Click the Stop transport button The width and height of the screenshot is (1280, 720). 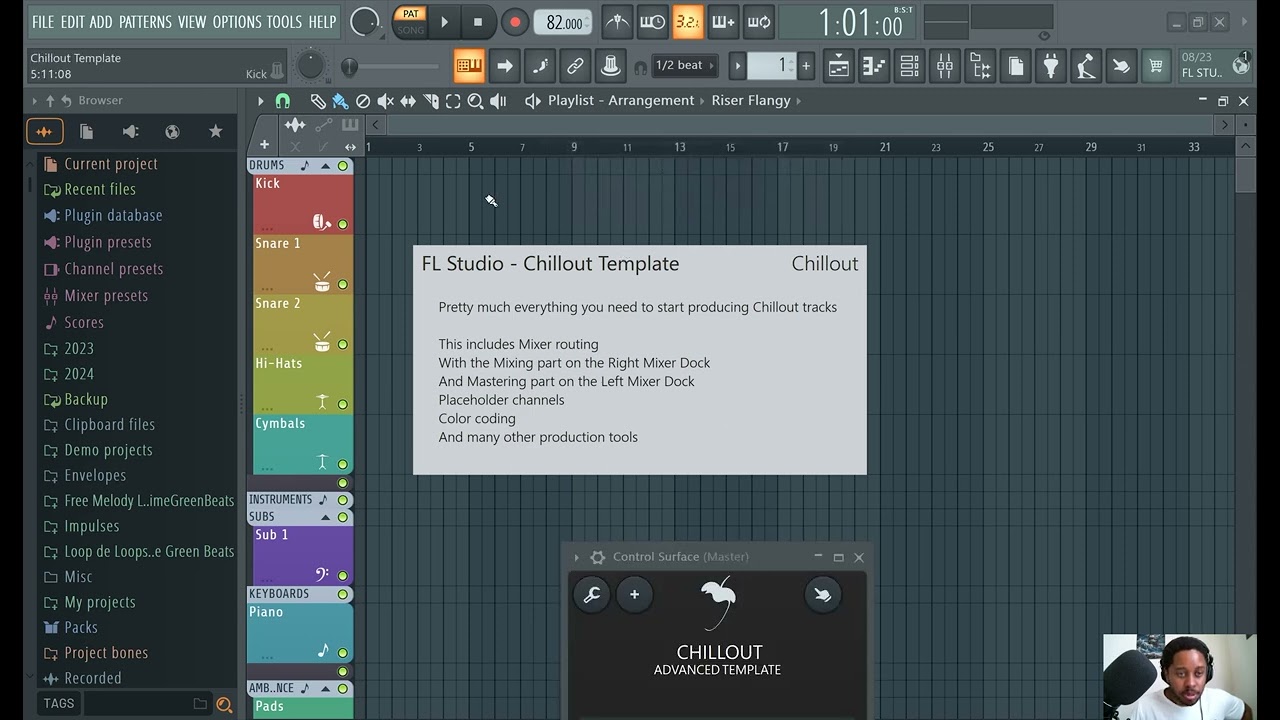click(x=478, y=22)
